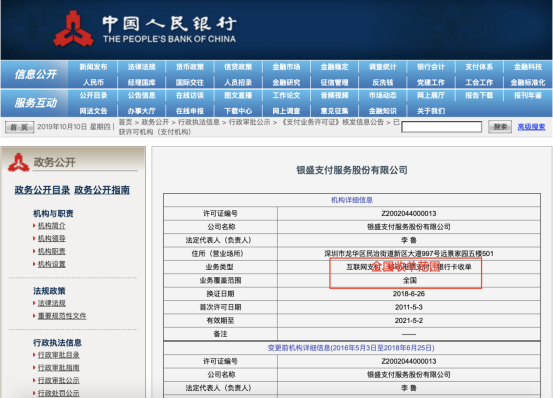The height and width of the screenshot is (398, 553).
Task: Click the 变更前机构详细信息 section header
Action: 351,348
